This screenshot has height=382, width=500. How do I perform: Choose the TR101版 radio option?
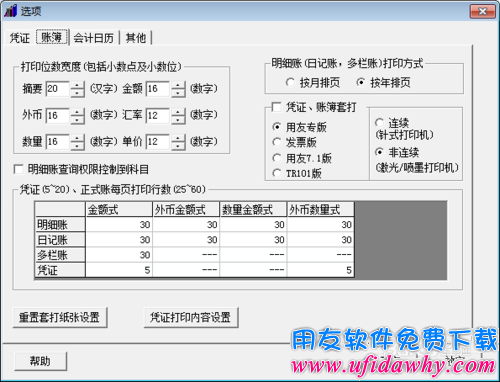point(277,173)
